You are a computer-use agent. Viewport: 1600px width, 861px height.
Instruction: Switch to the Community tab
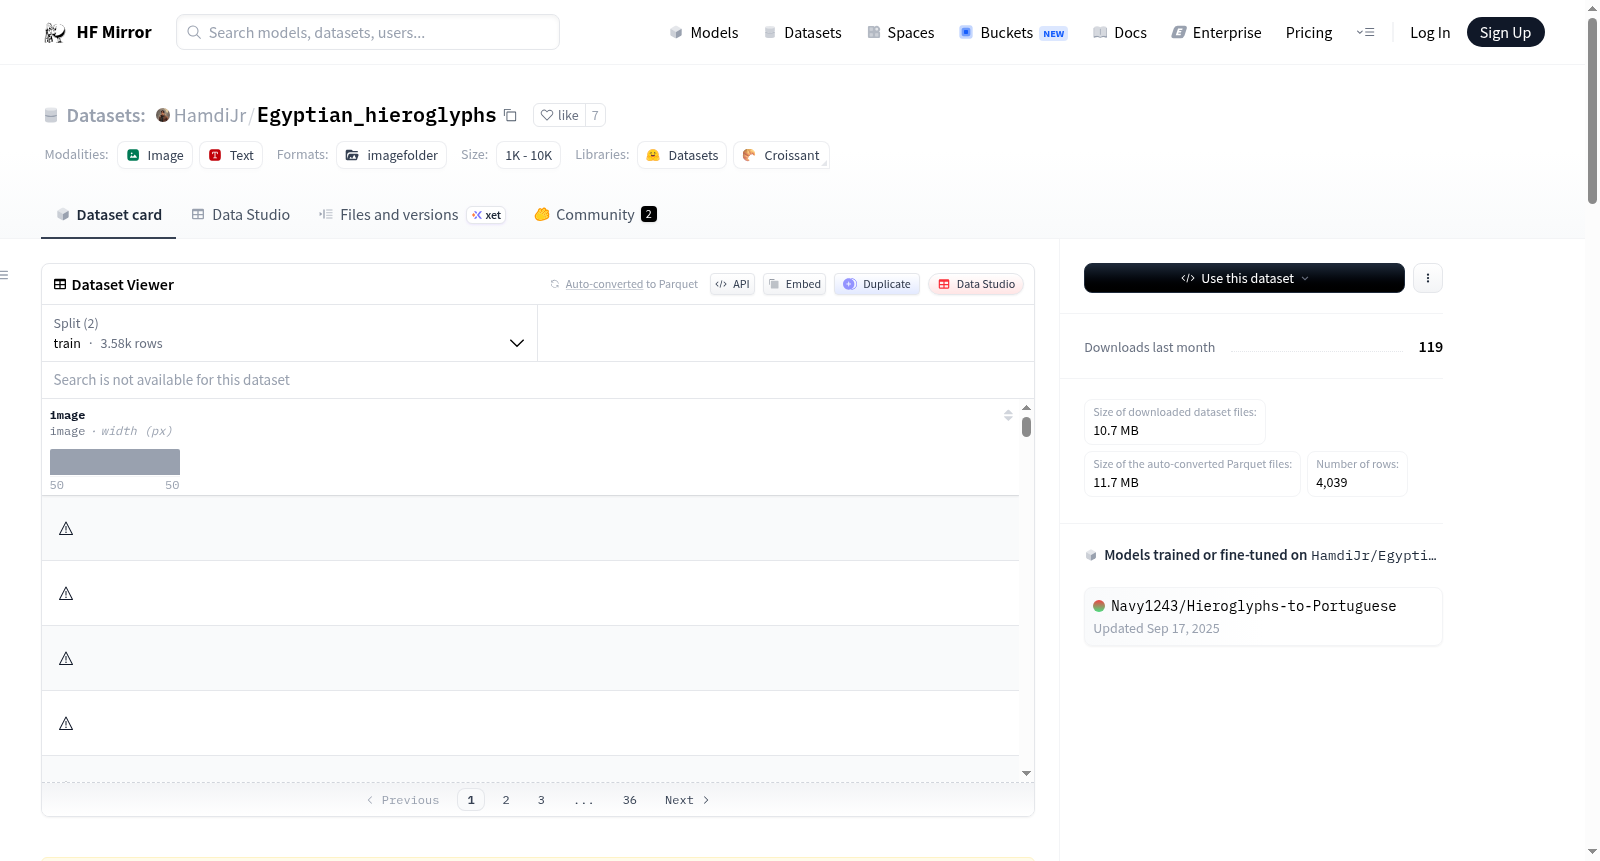(596, 215)
